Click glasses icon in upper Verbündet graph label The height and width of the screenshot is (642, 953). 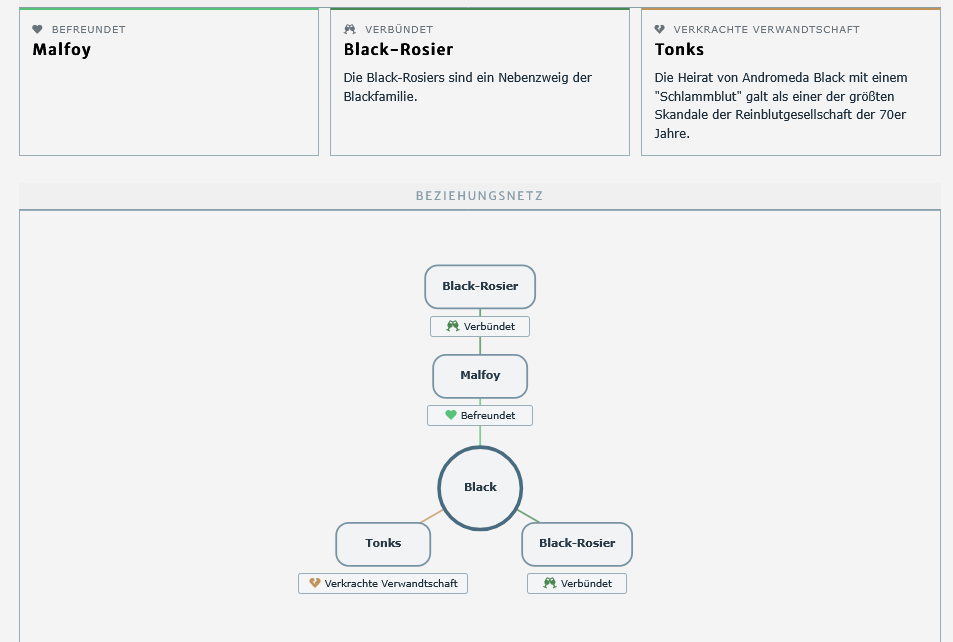tap(453, 326)
